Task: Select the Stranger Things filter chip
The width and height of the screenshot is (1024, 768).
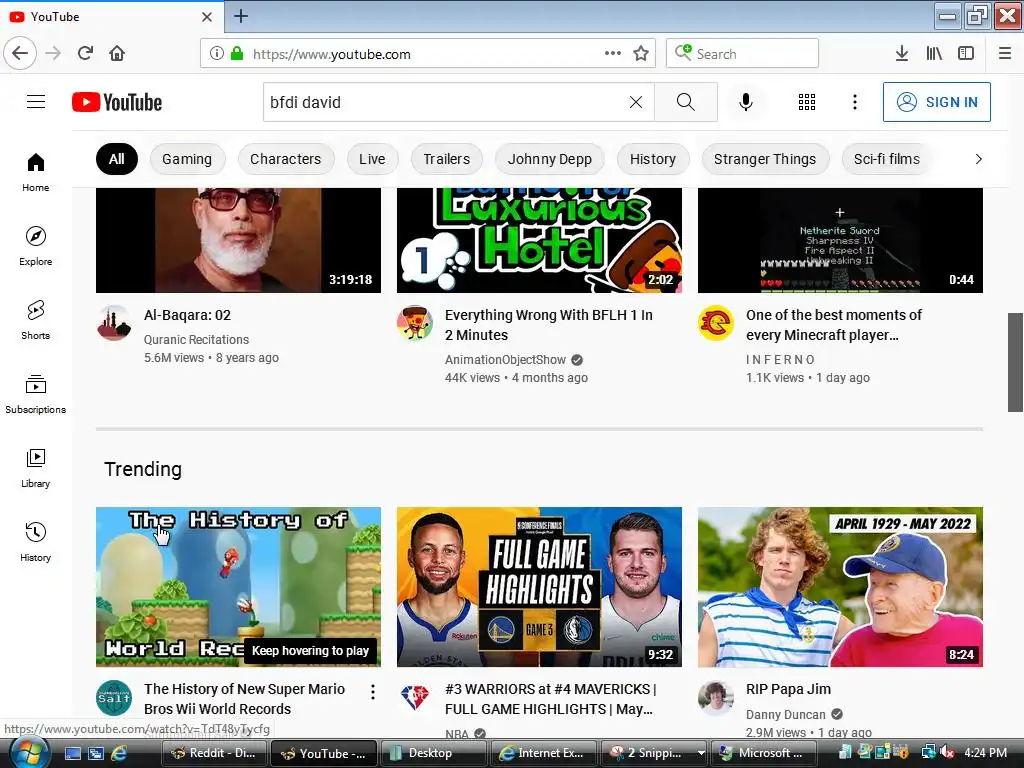Action: coord(765,159)
